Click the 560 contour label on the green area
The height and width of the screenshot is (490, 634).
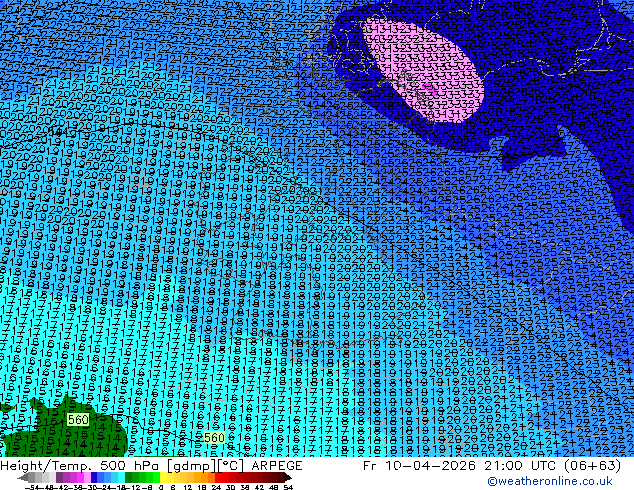(x=78, y=420)
